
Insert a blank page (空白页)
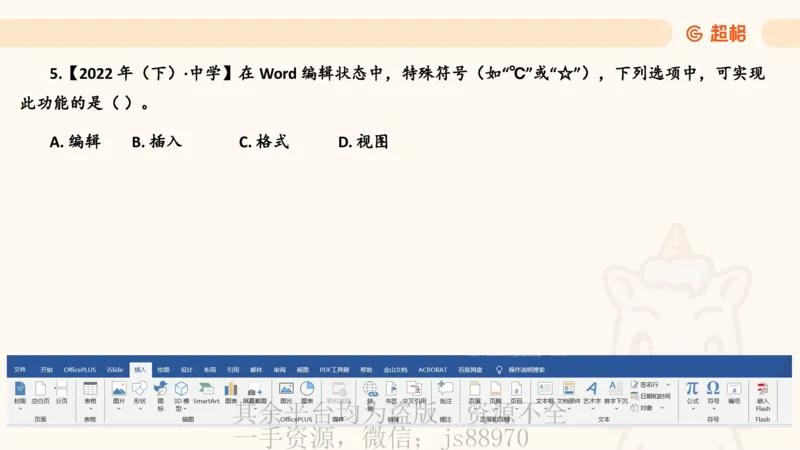[40, 393]
